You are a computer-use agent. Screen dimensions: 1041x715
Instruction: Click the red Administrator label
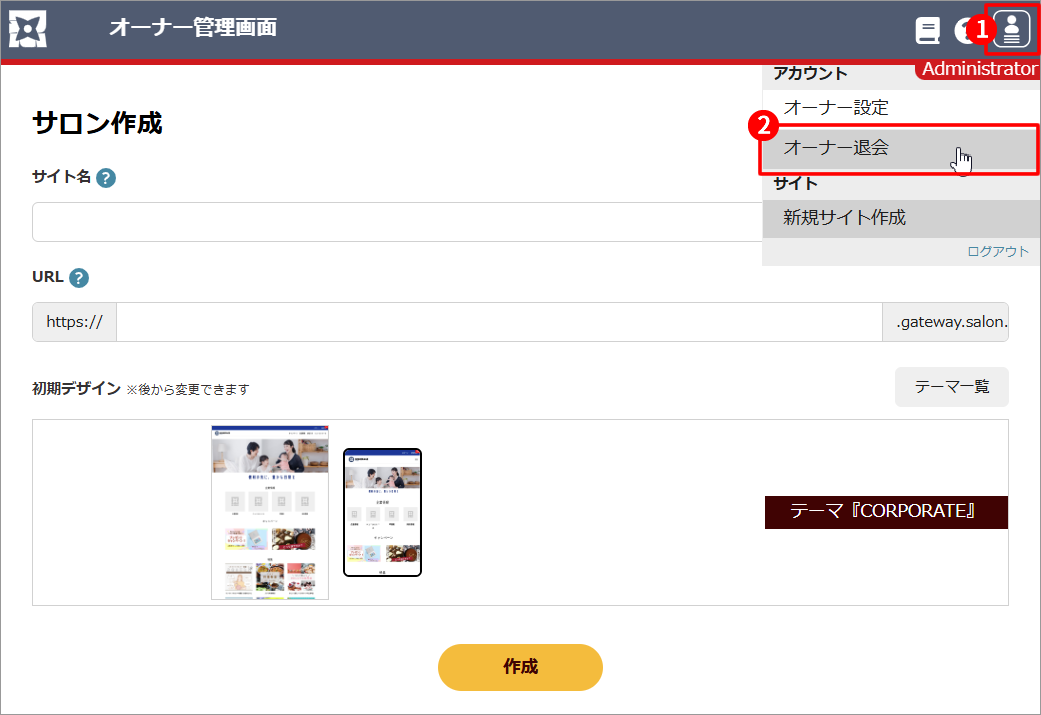tap(978, 69)
